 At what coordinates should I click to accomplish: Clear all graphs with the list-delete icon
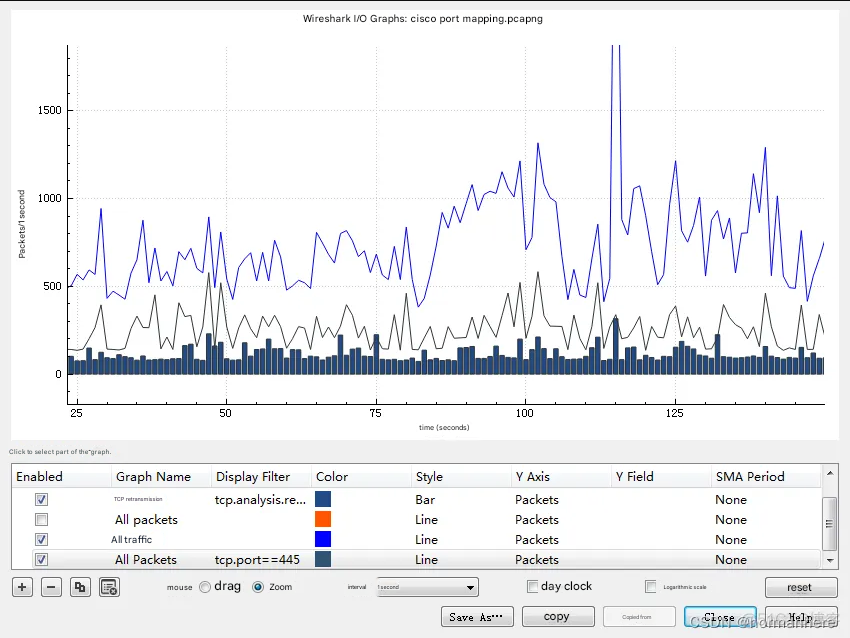coord(110,587)
